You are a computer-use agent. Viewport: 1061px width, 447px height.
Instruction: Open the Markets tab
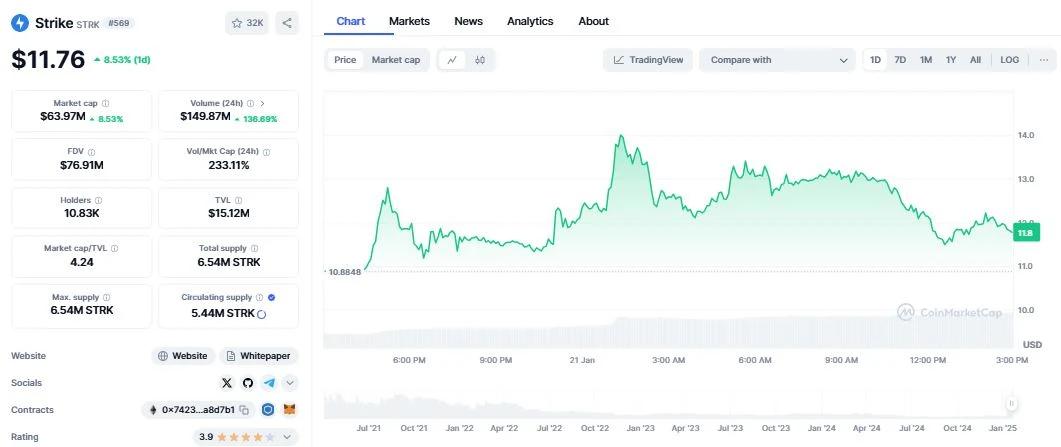tap(409, 21)
